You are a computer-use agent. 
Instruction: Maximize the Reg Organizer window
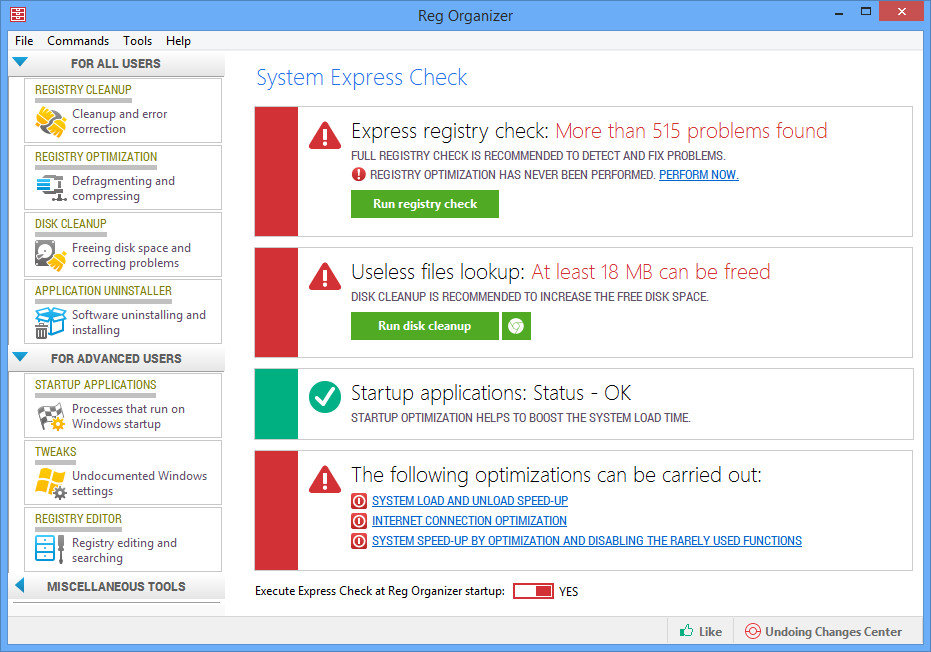(866, 11)
